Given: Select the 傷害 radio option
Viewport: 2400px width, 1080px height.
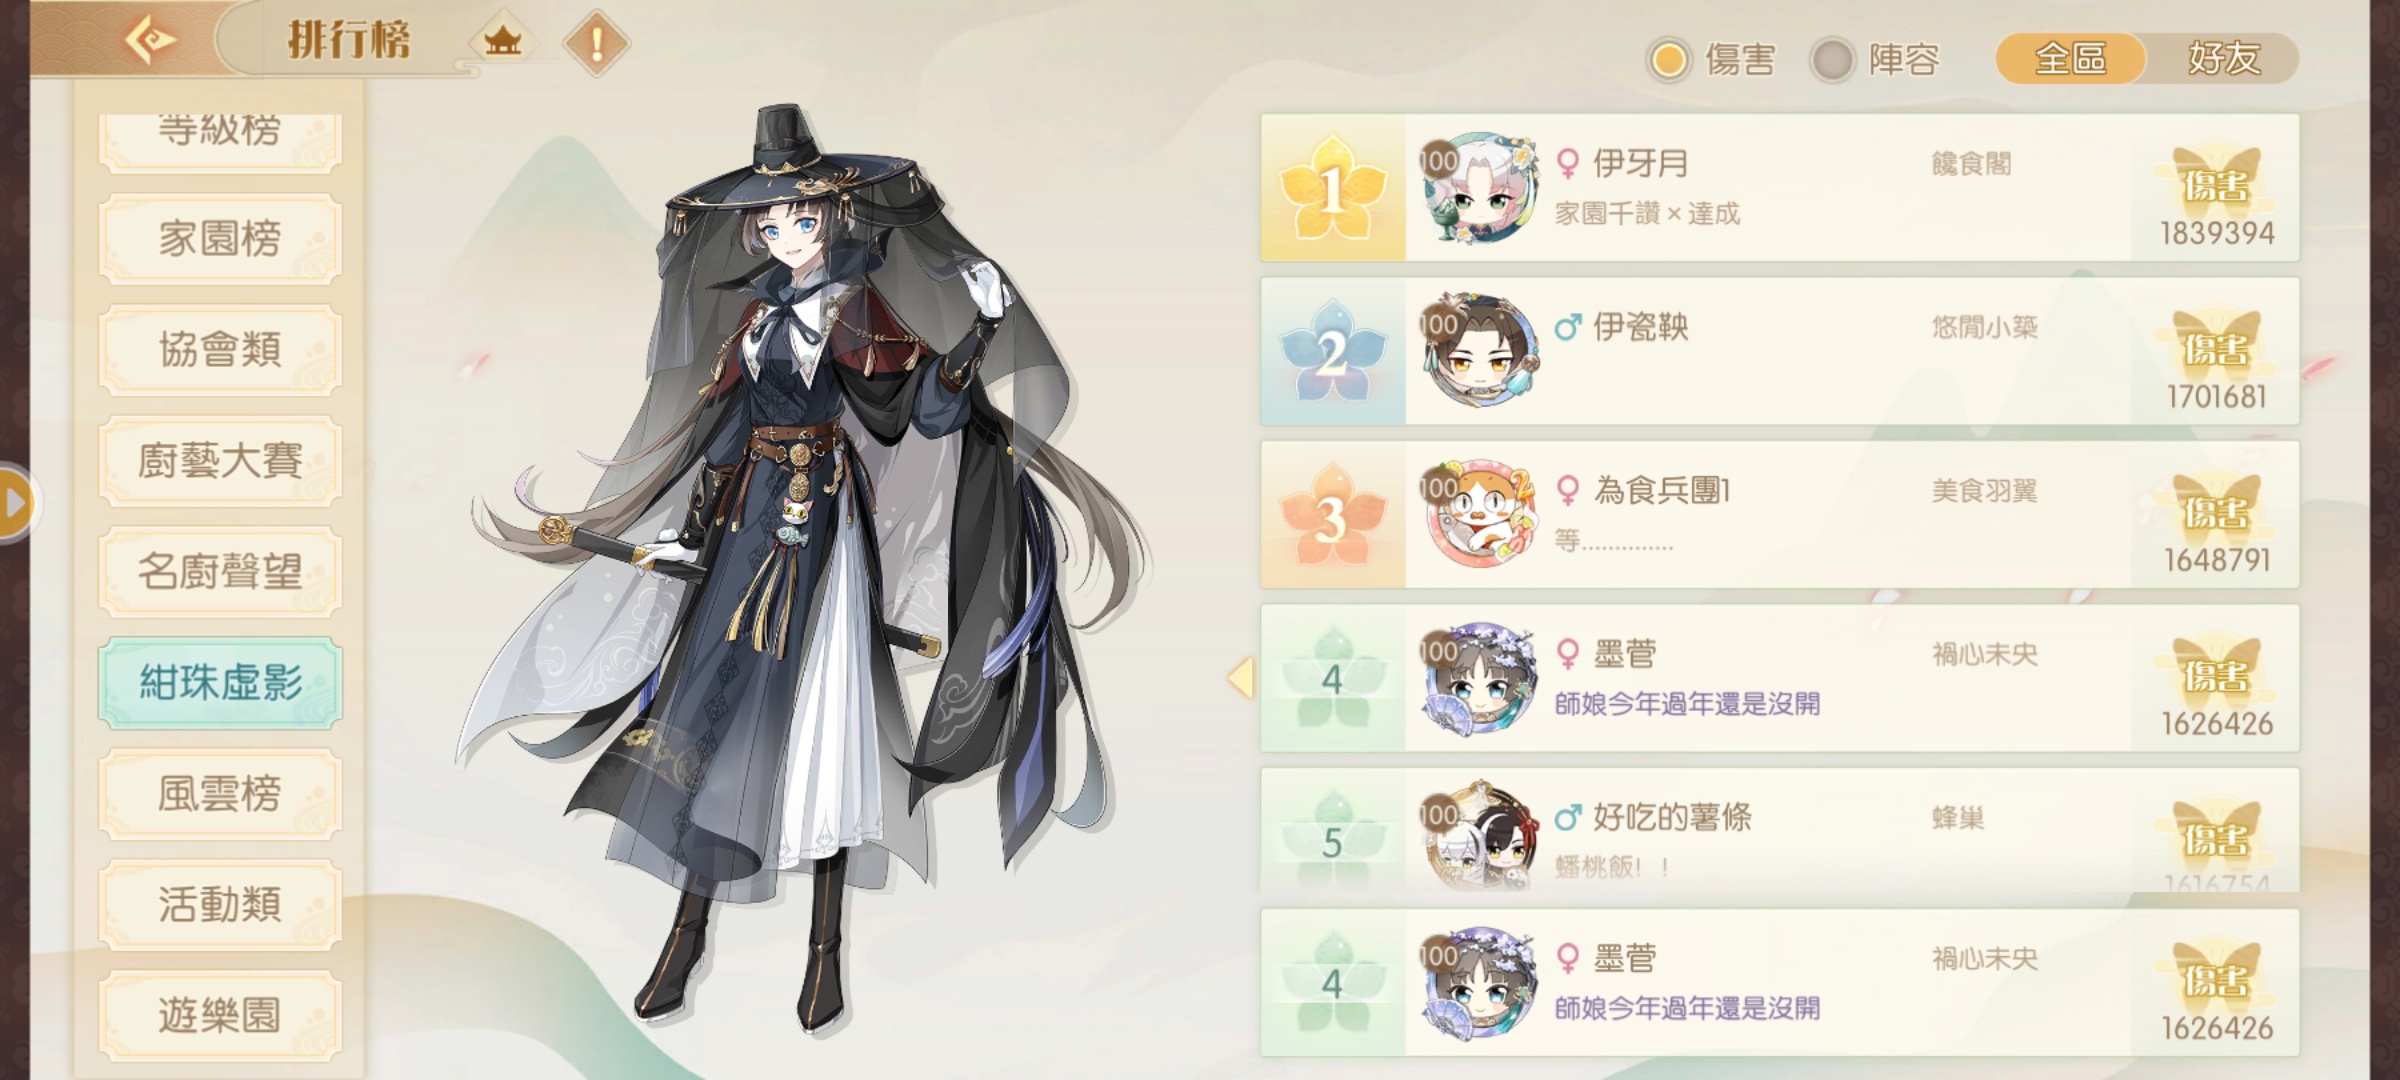Looking at the screenshot, I should [x=1712, y=59].
